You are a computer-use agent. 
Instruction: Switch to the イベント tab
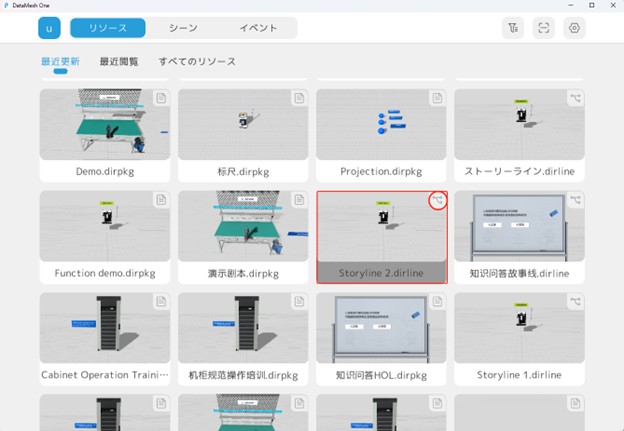[x=258, y=28]
